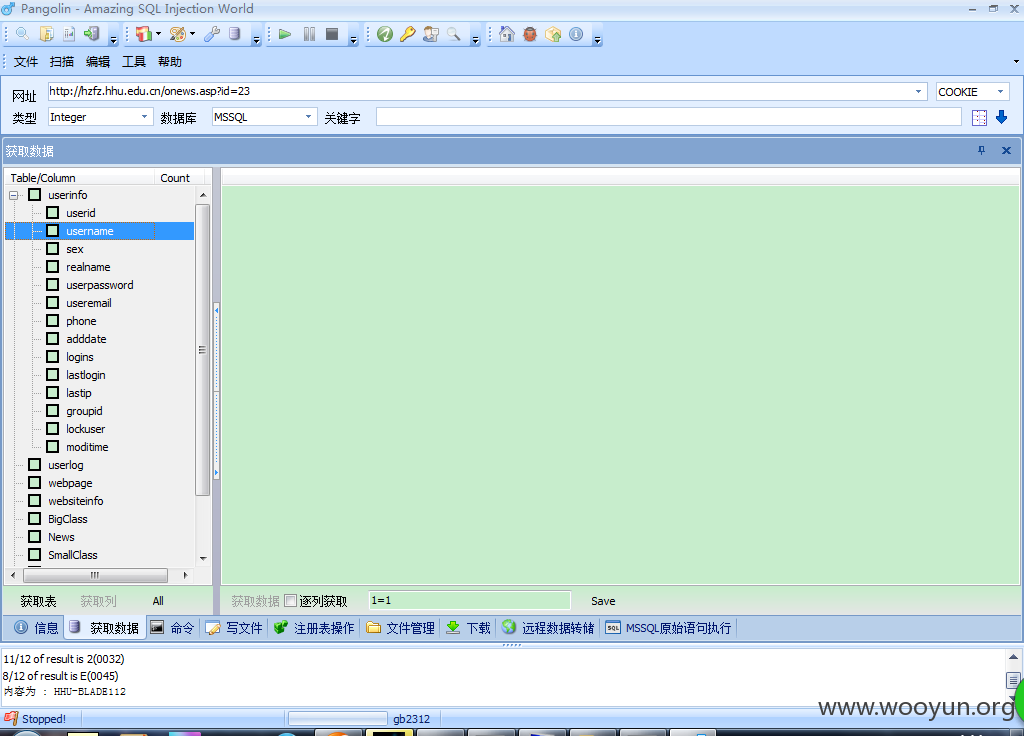Open the Integer type dropdown

144,117
